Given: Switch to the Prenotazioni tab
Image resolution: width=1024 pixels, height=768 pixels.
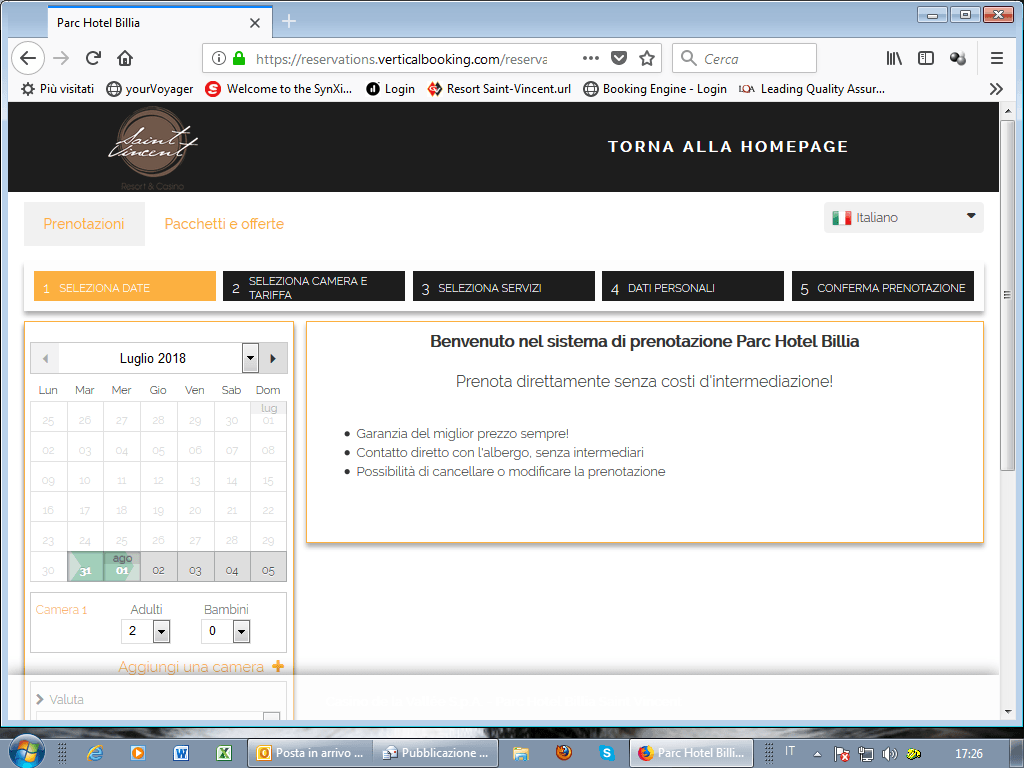Looking at the screenshot, I should (84, 224).
